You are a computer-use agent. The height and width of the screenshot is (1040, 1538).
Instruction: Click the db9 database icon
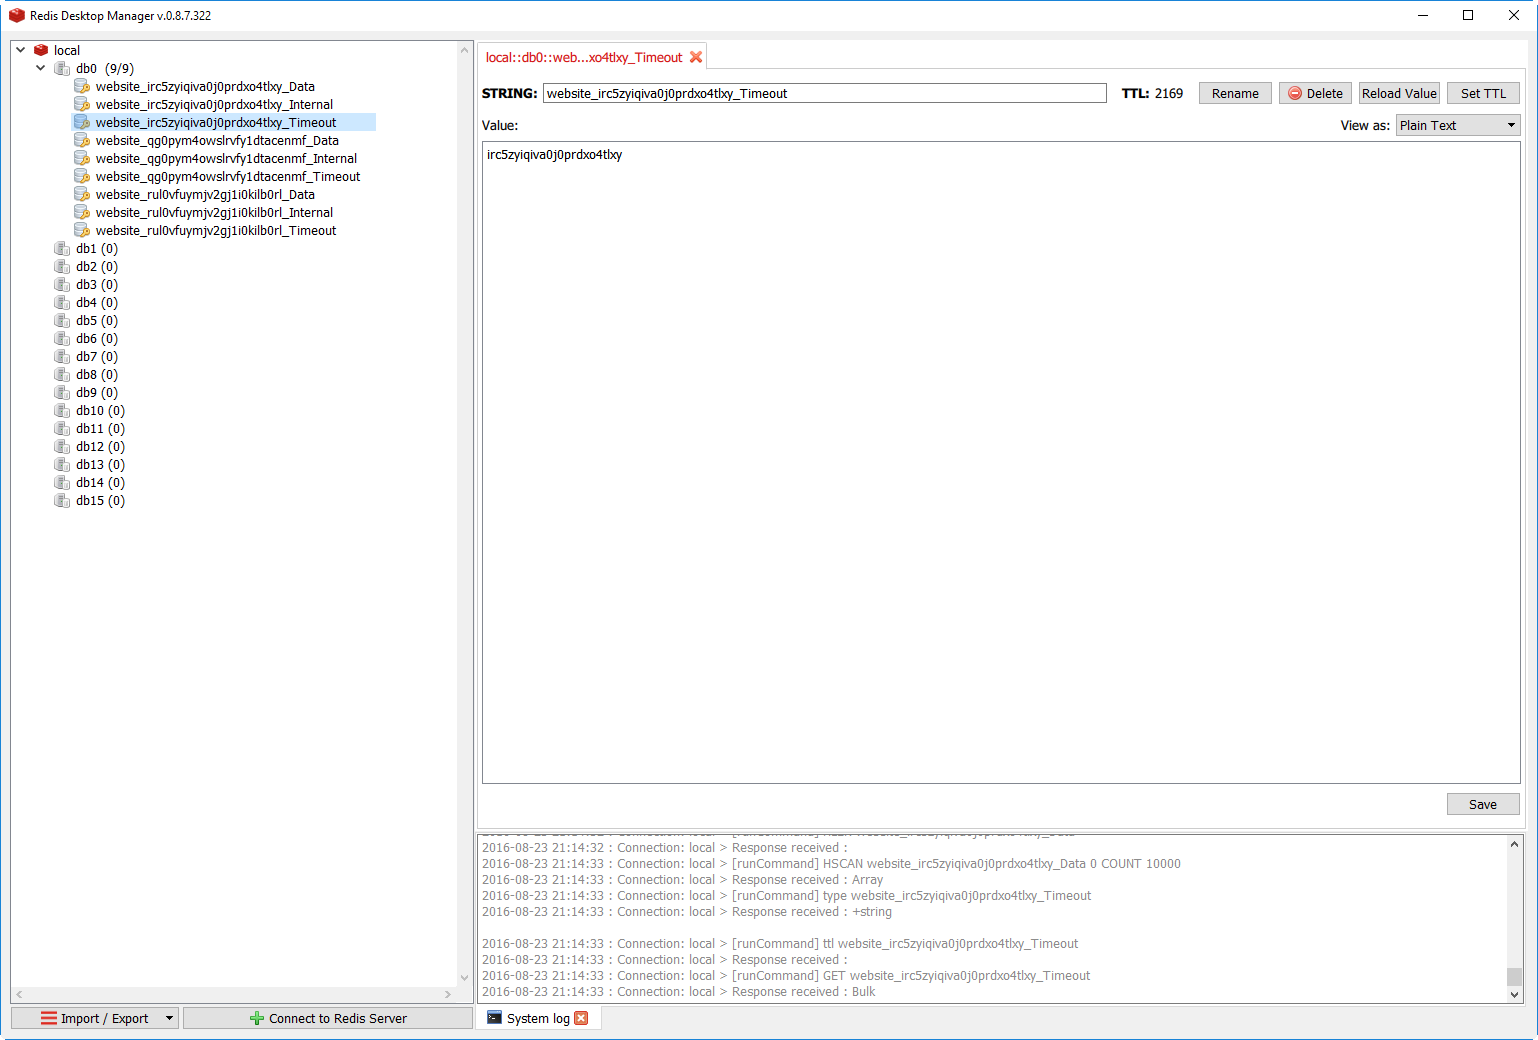(x=62, y=392)
